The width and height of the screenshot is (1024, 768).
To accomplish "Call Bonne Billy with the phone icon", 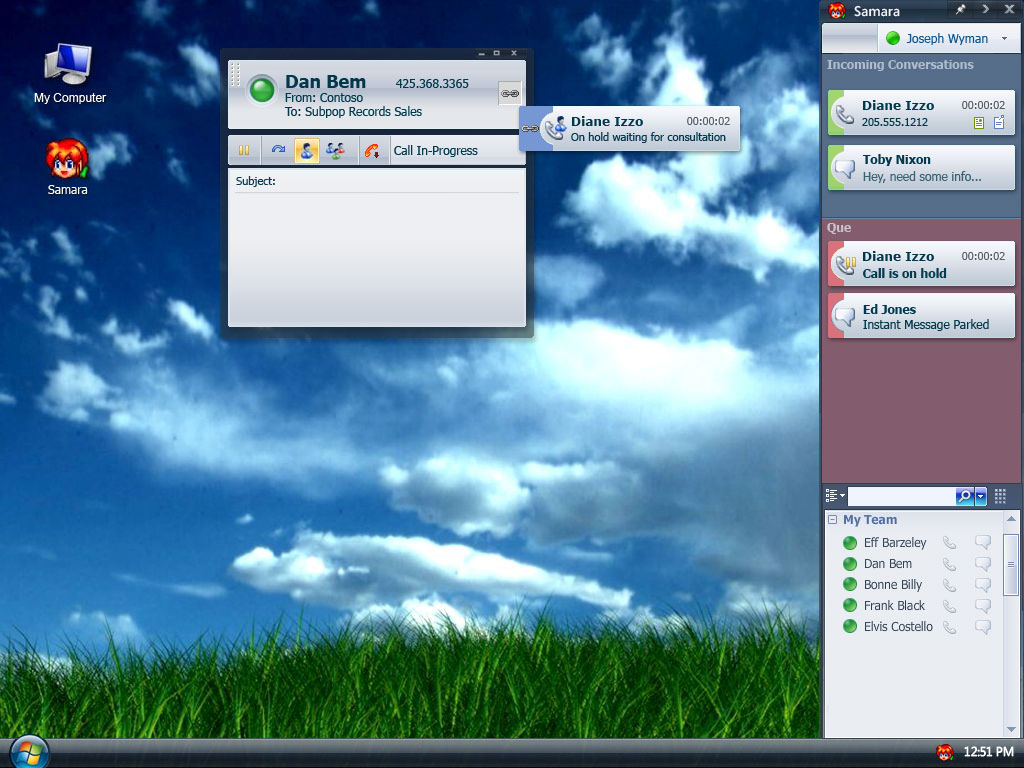I will (950, 584).
